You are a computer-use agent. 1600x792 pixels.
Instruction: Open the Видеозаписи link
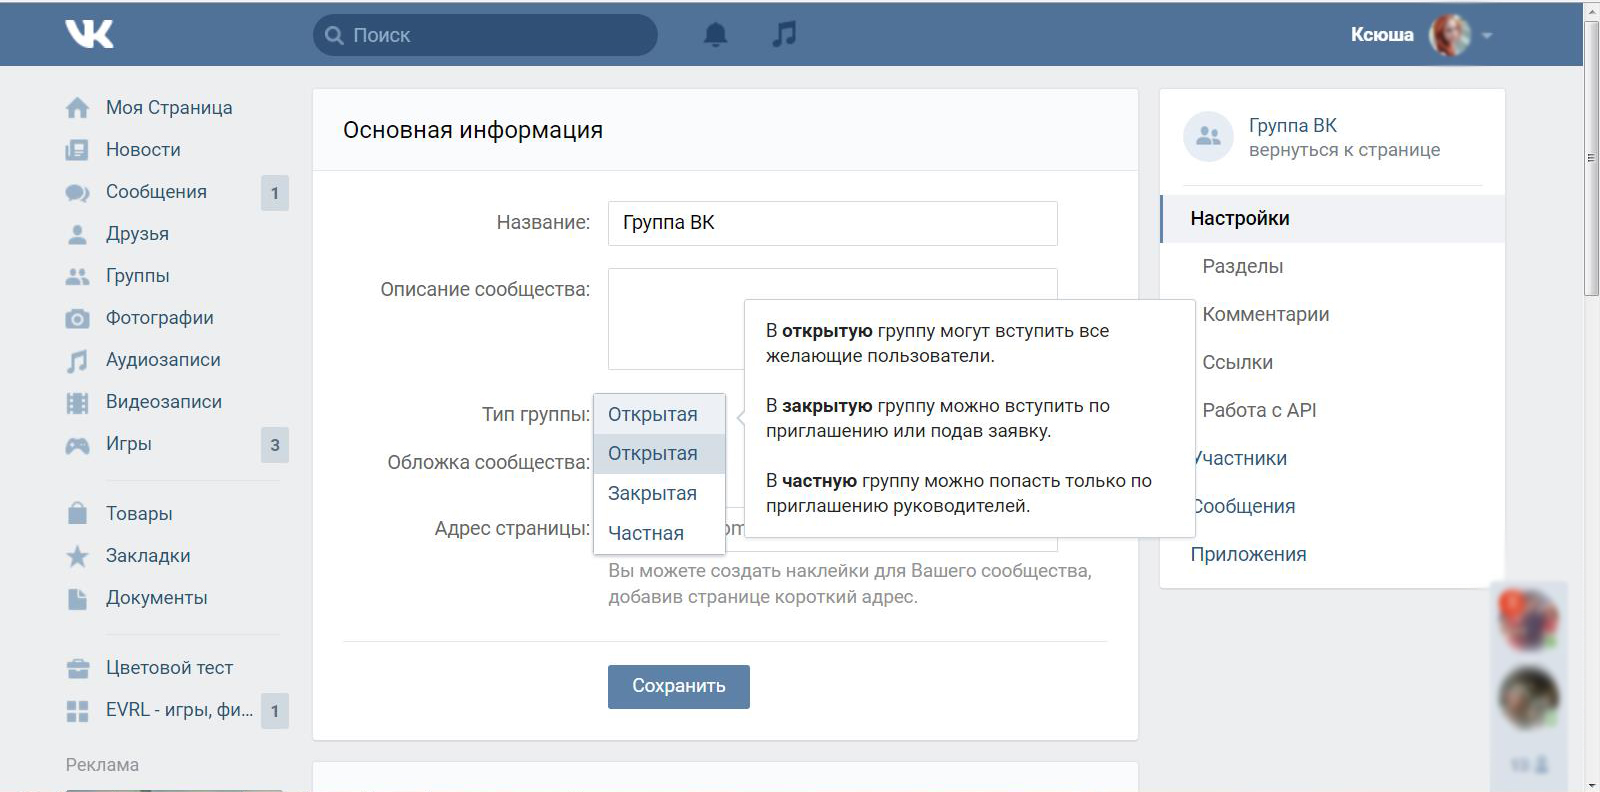click(164, 402)
